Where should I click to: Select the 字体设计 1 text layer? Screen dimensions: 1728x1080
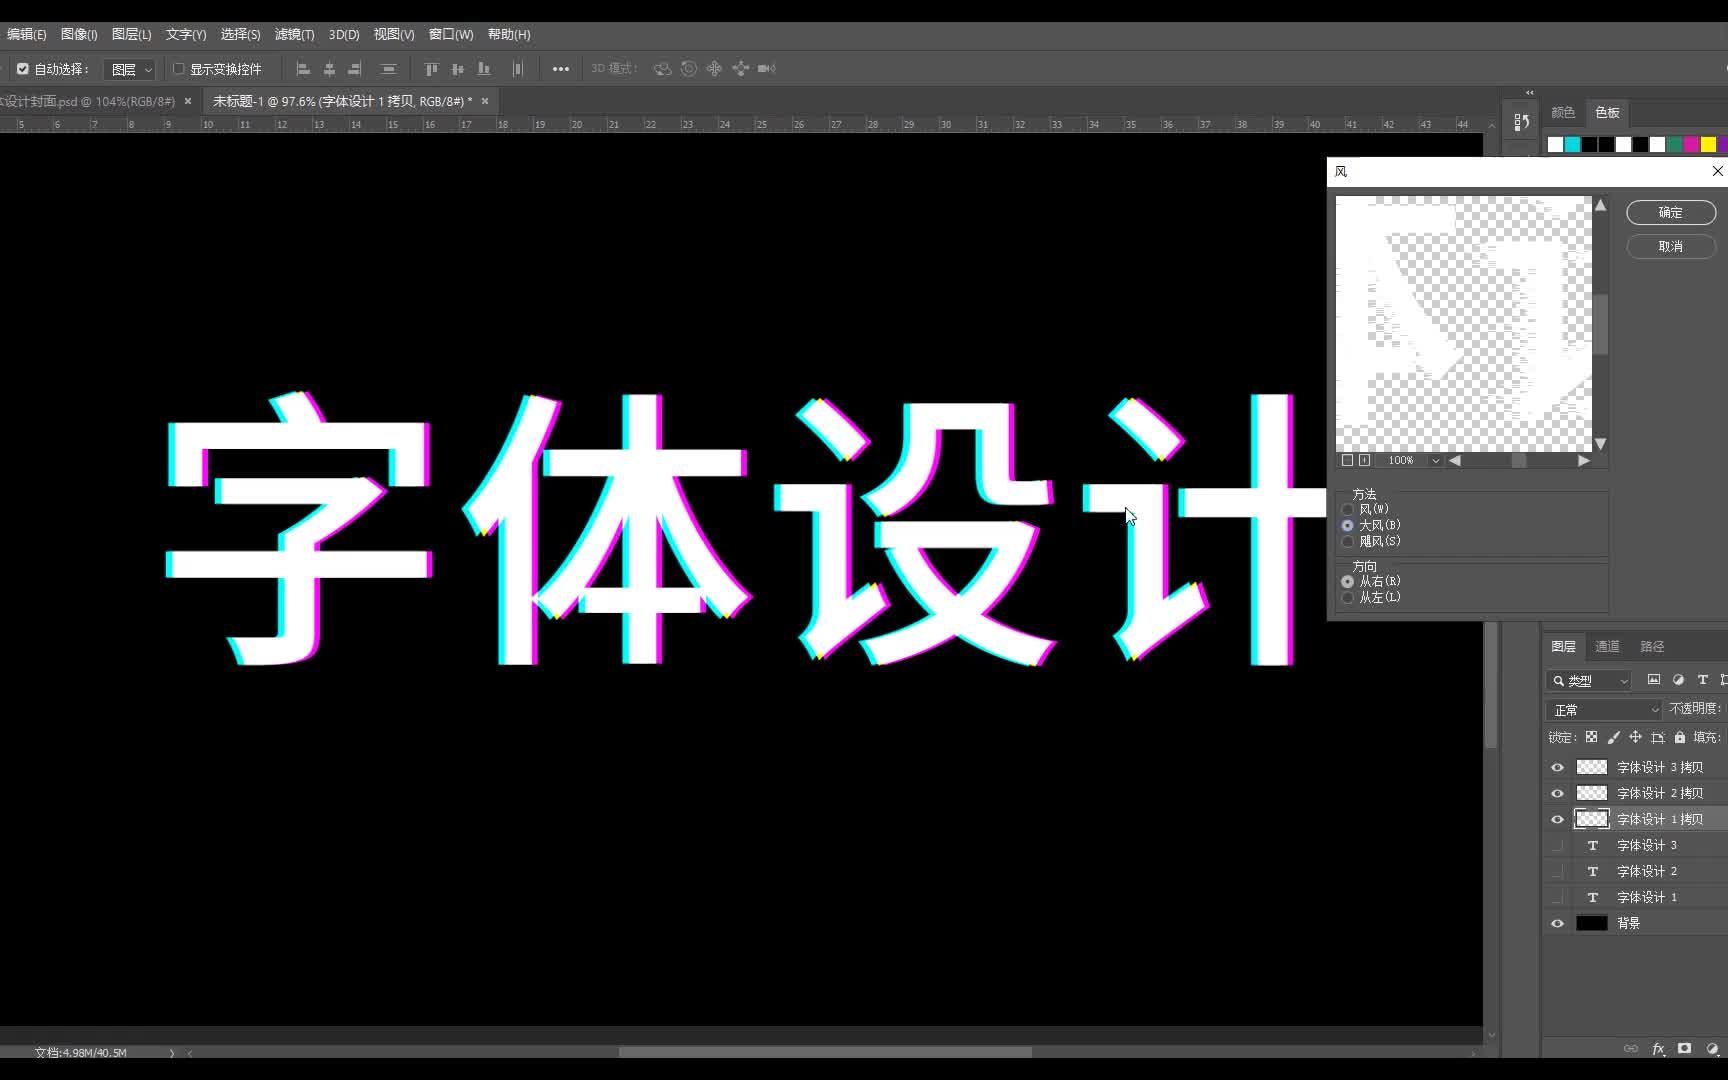pos(1647,897)
